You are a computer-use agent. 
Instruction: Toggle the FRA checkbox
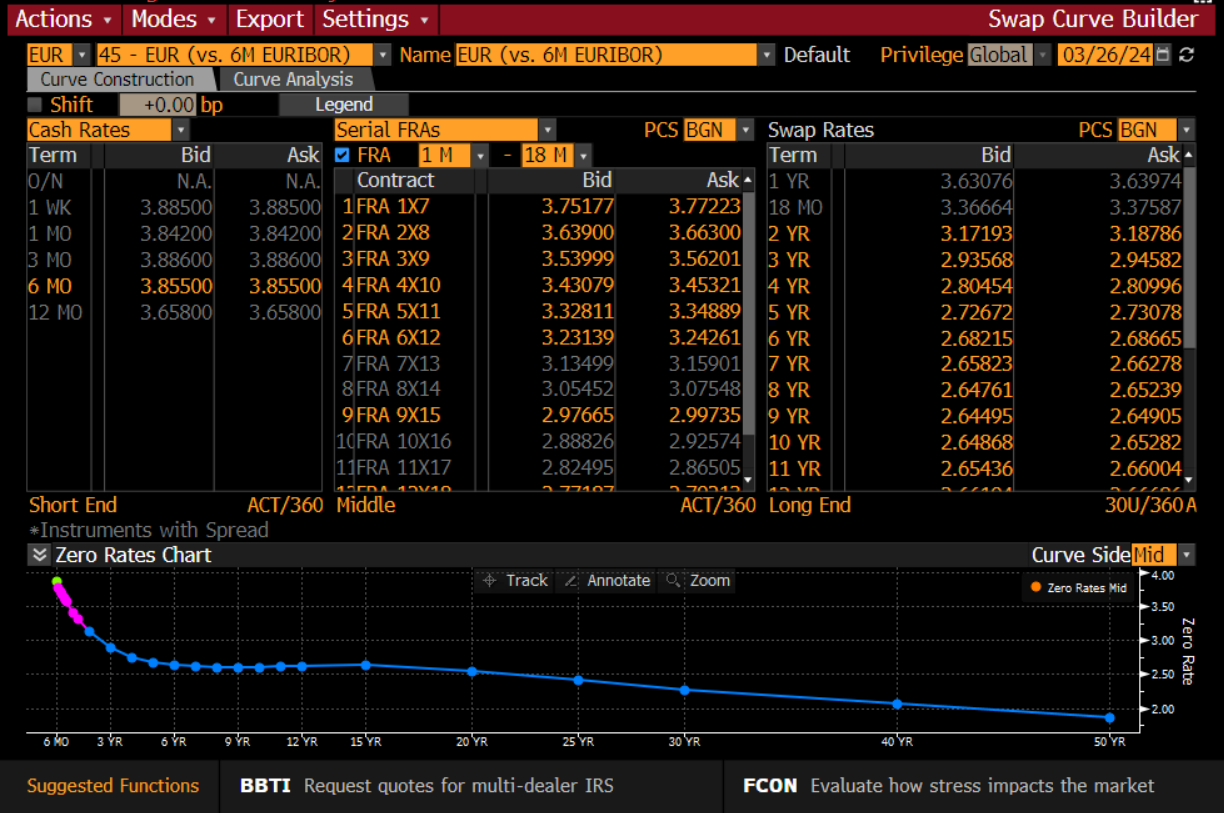tap(343, 155)
